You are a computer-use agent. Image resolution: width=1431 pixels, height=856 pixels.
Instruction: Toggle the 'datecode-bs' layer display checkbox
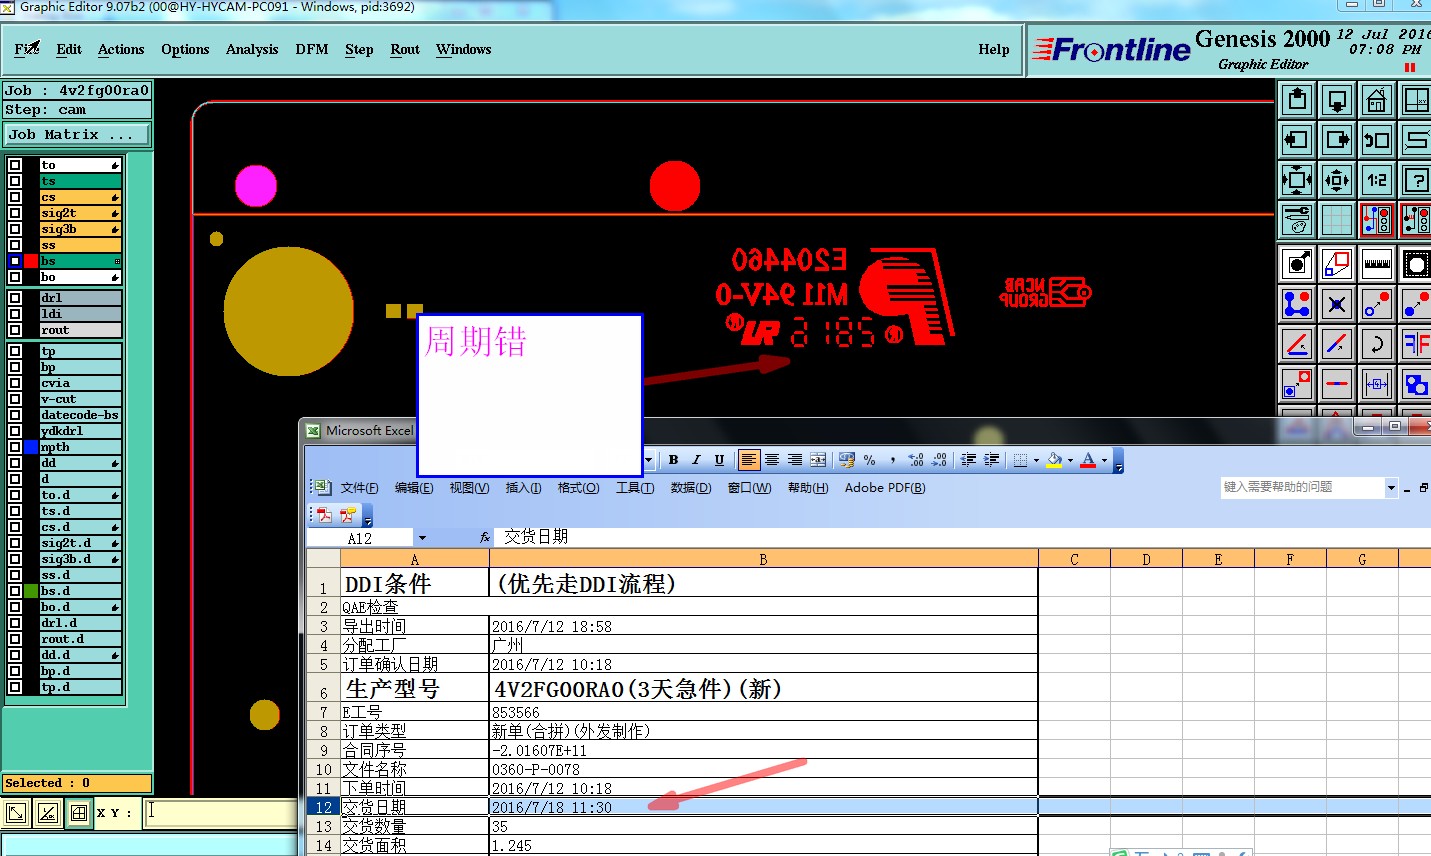click(15, 415)
